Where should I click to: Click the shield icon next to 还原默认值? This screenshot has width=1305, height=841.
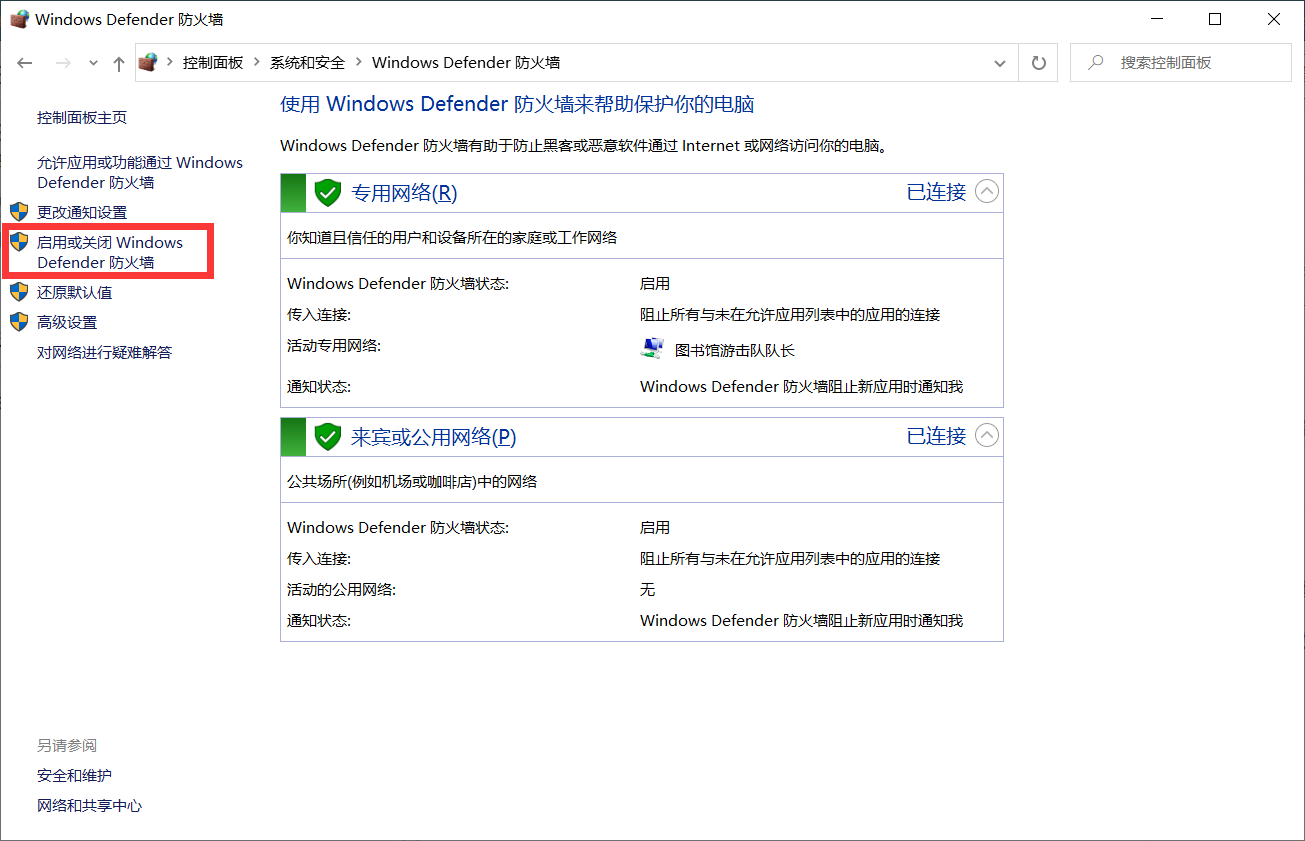click(20, 292)
